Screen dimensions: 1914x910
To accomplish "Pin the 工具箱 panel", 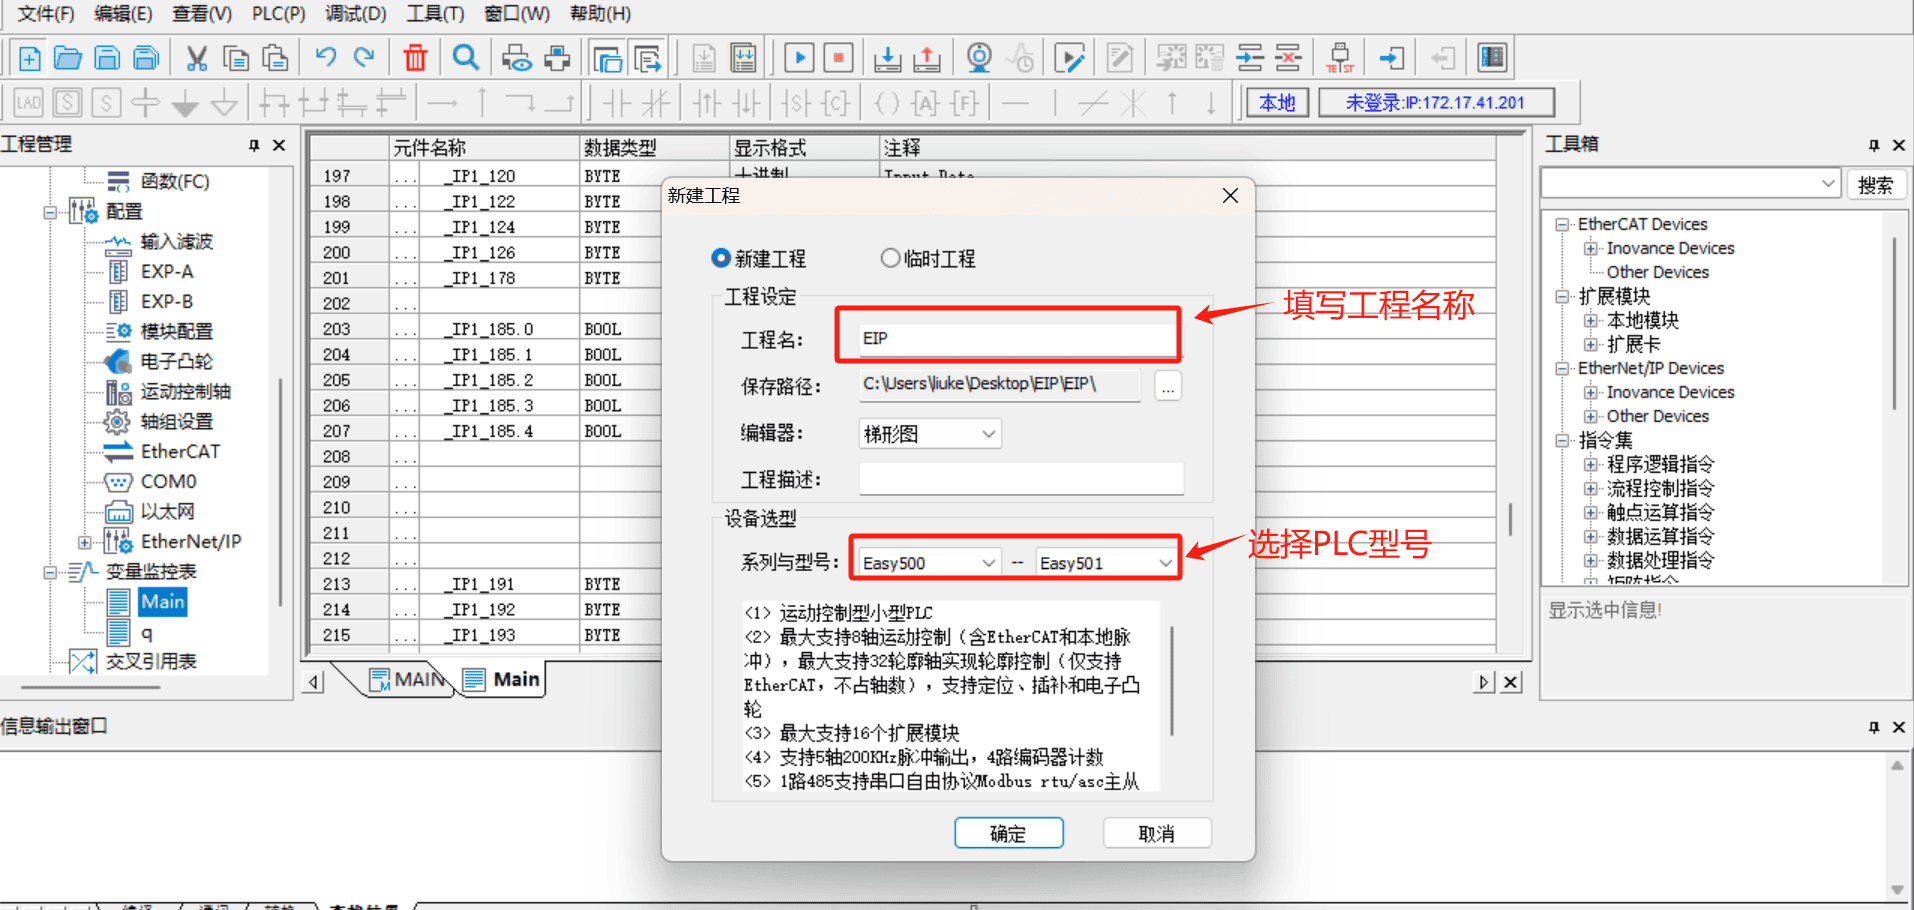I will 1873,145.
